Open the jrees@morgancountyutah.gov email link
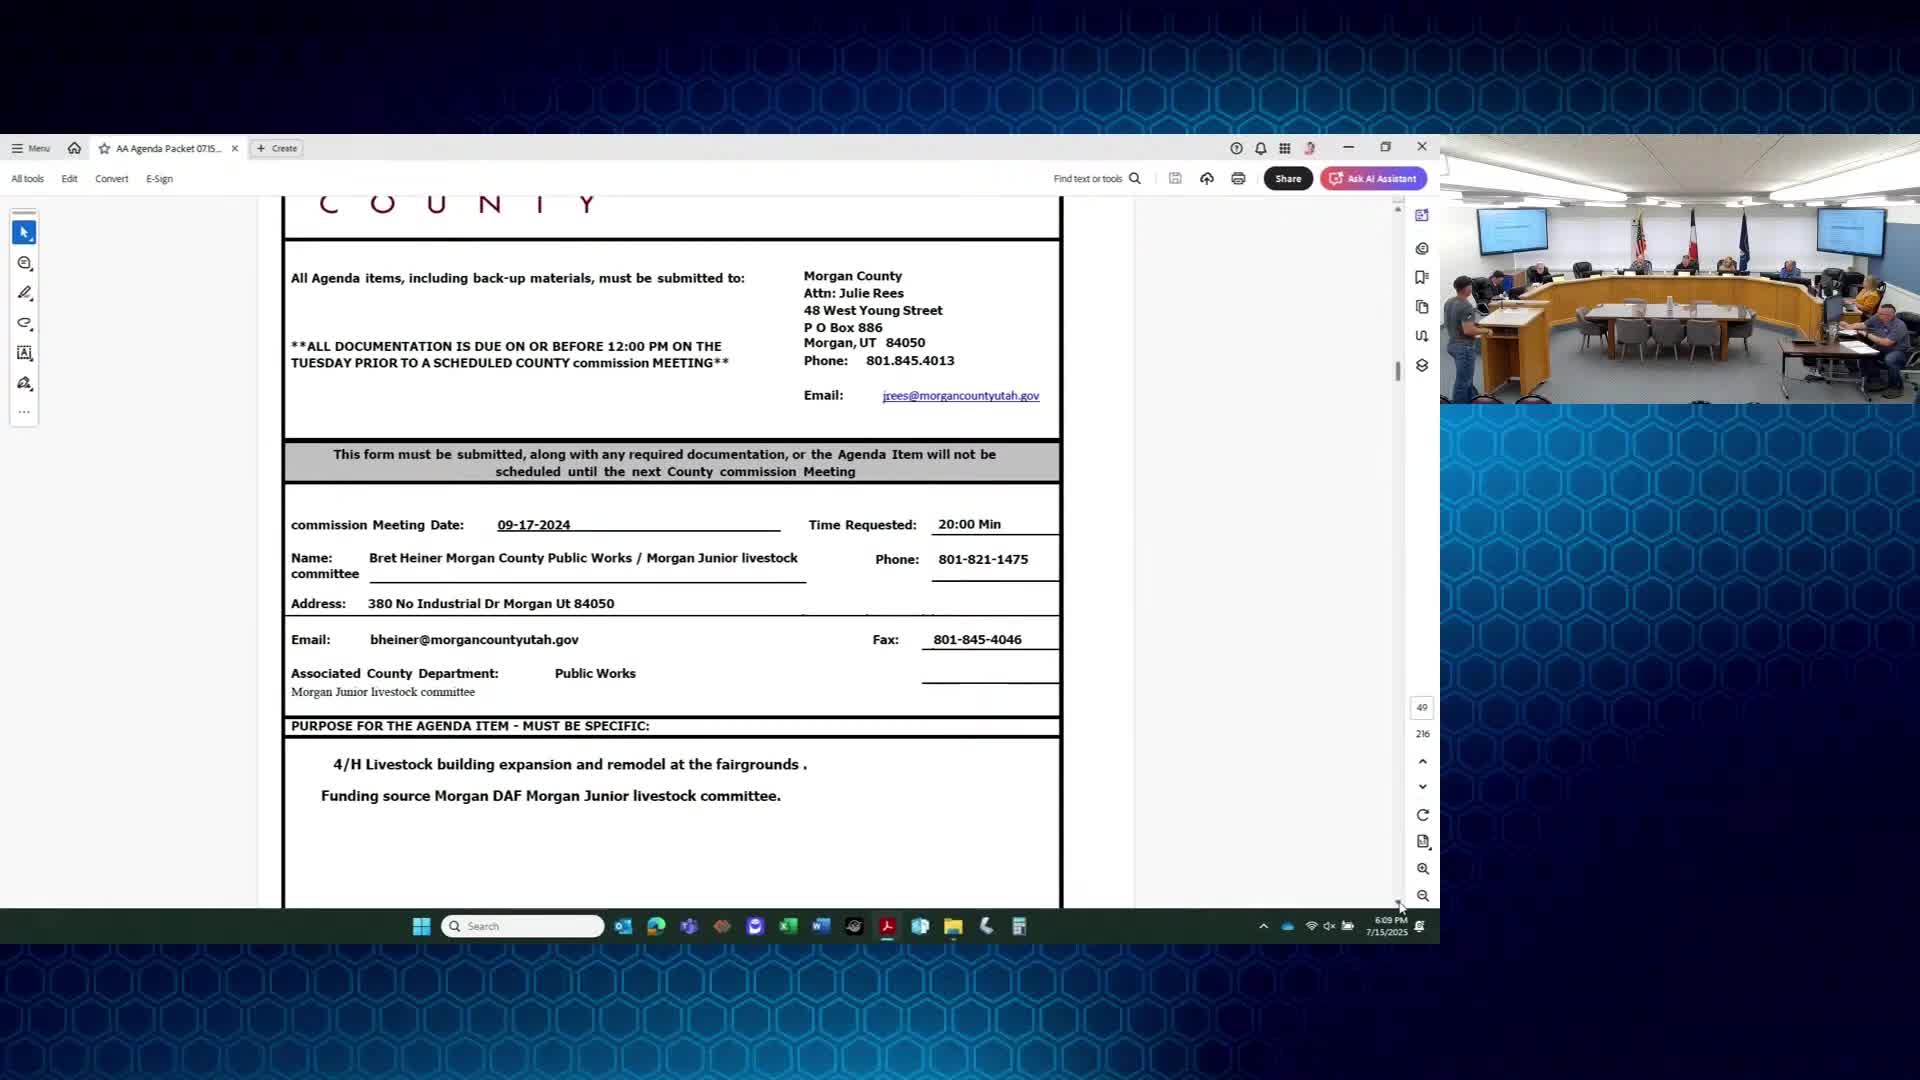The height and width of the screenshot is (1080, 1920). coord(960,396)
